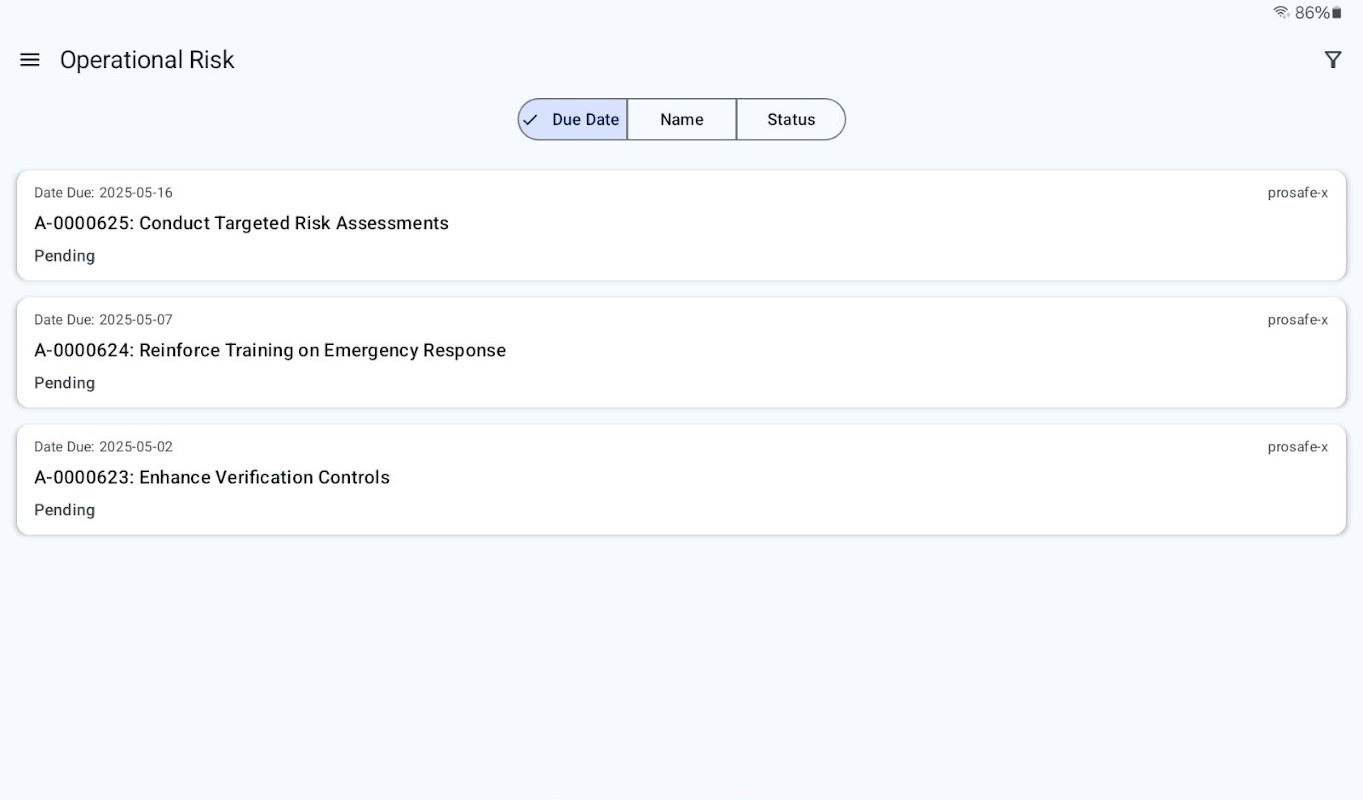The height and width of the screenshot is (800, 1363).
Task: Tap the battery status icon
Action: [1337, 13]
